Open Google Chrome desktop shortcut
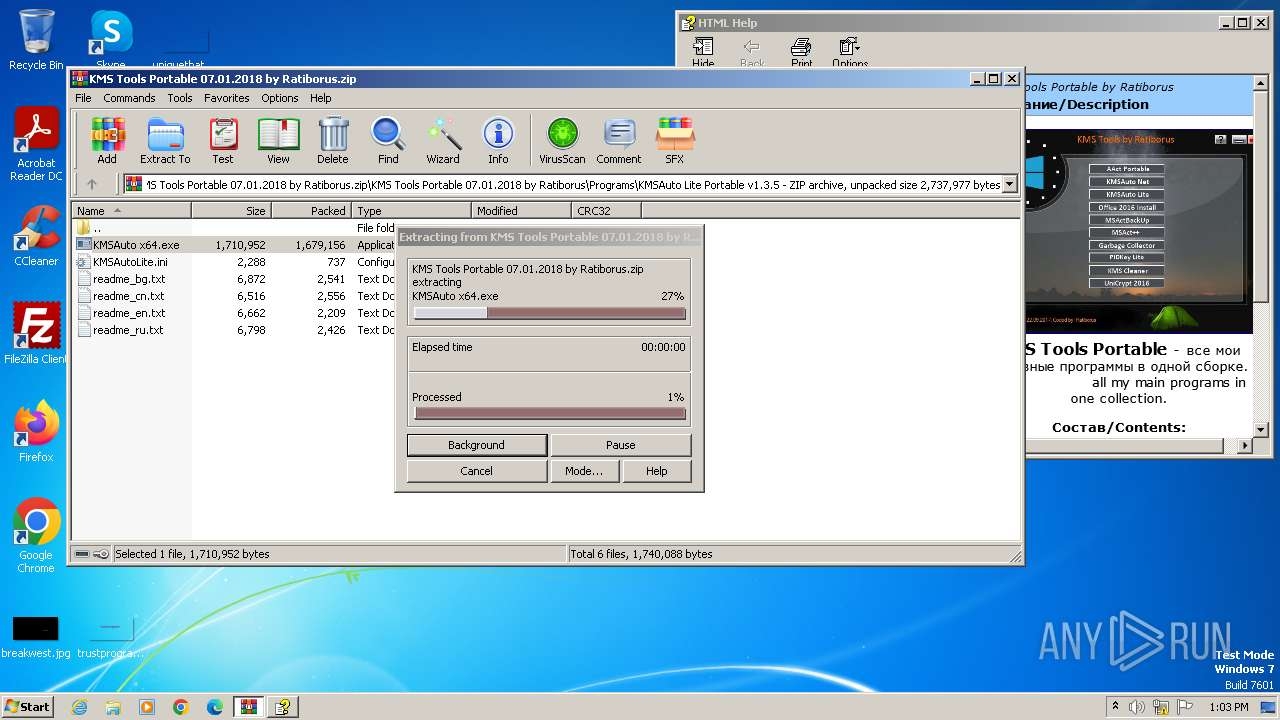The image size is (1280, 720). (36, 536)
